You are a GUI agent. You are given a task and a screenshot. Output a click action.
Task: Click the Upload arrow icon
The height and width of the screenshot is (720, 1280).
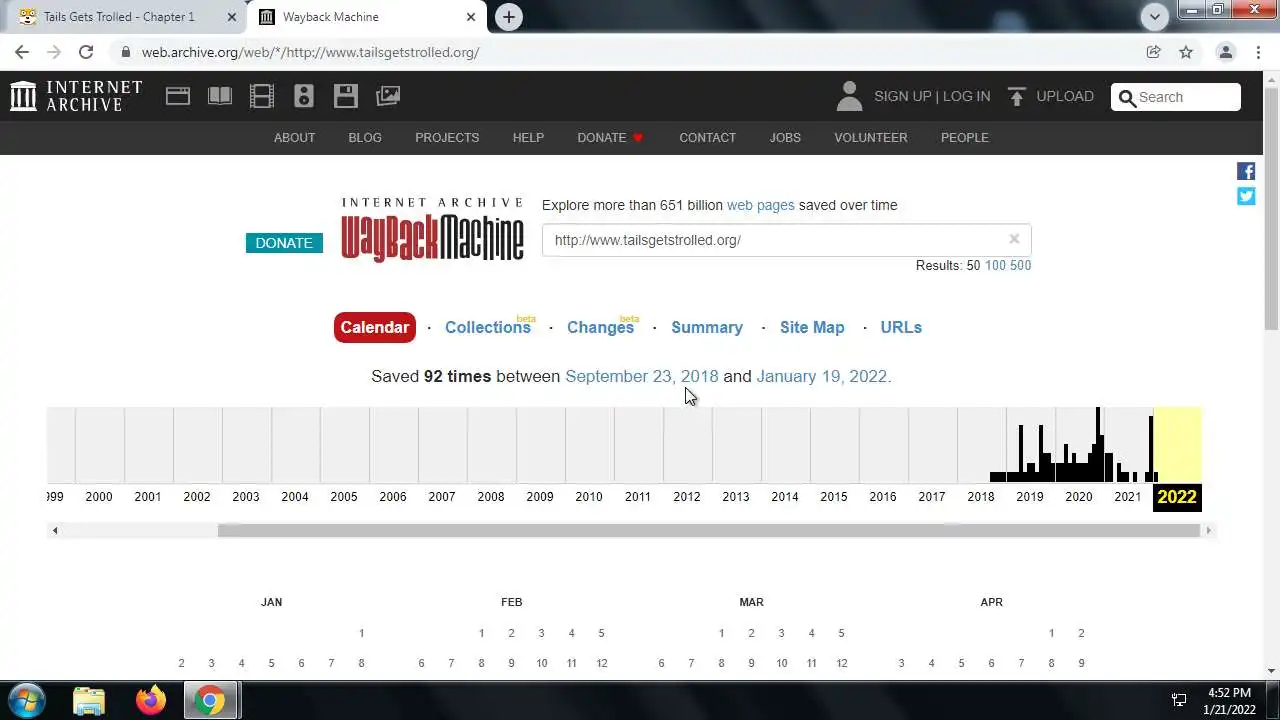coord(1017,96)
